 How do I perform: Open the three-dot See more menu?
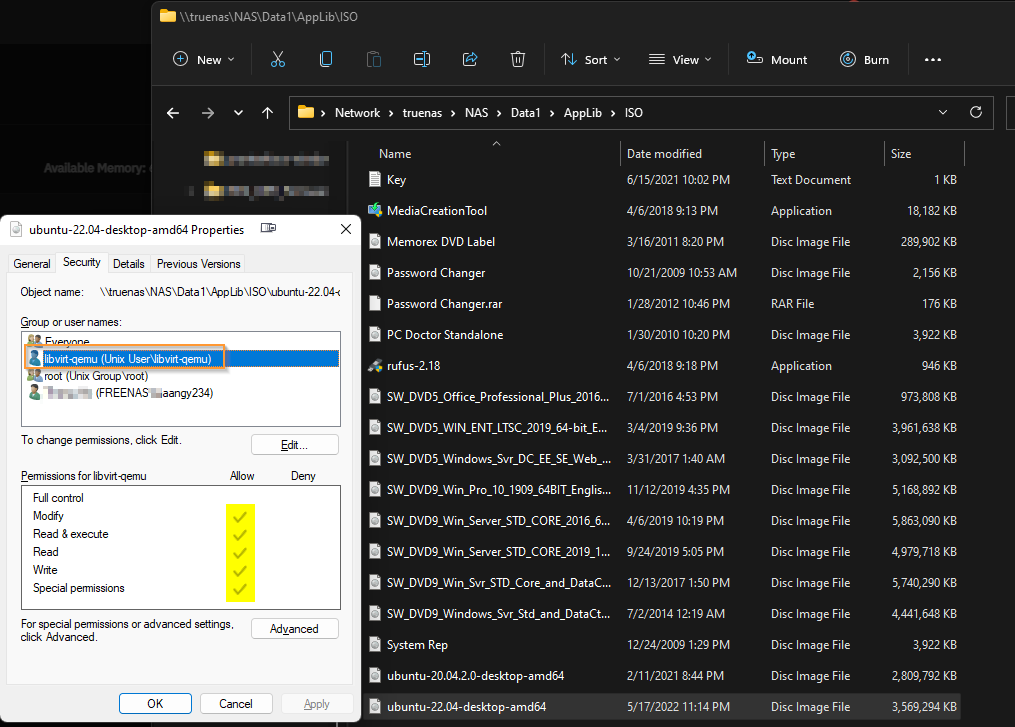(x=933, y=60)
